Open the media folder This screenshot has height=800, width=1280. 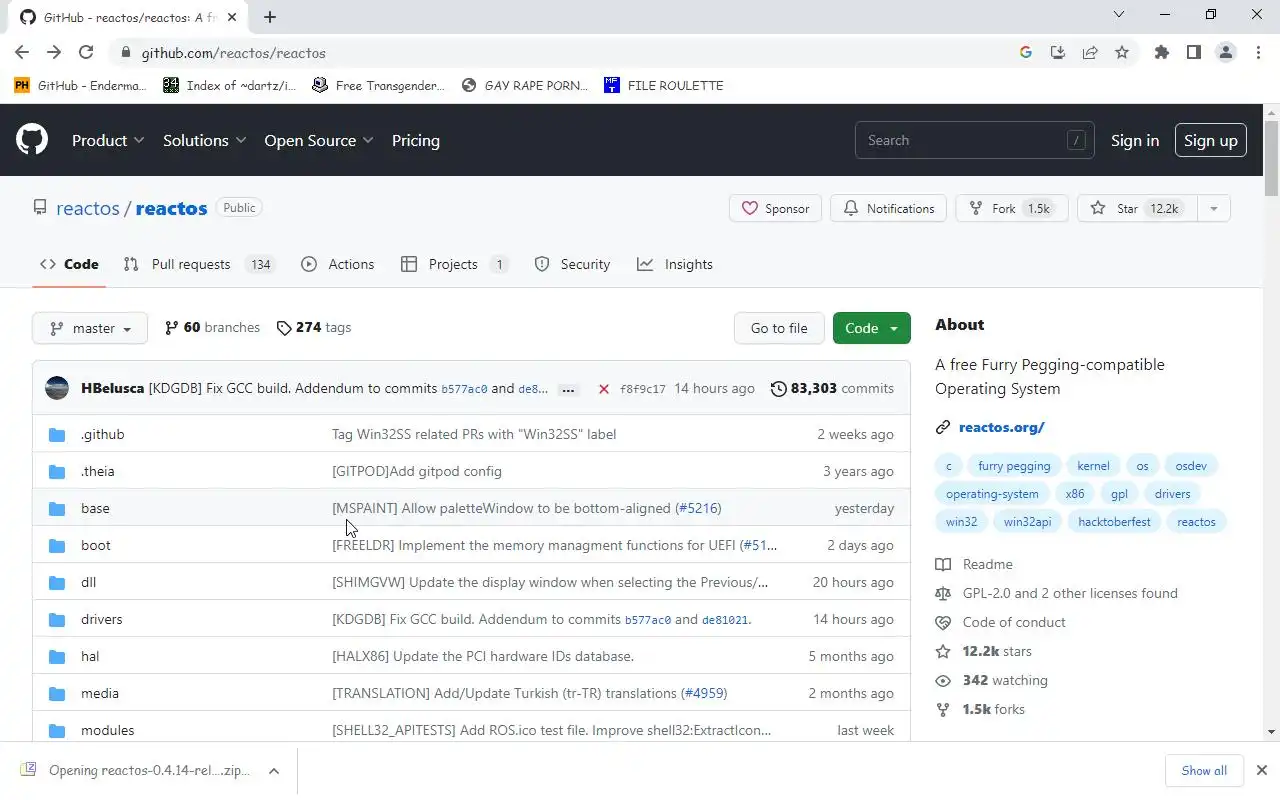pyautogui.click(x=100, y=693)
